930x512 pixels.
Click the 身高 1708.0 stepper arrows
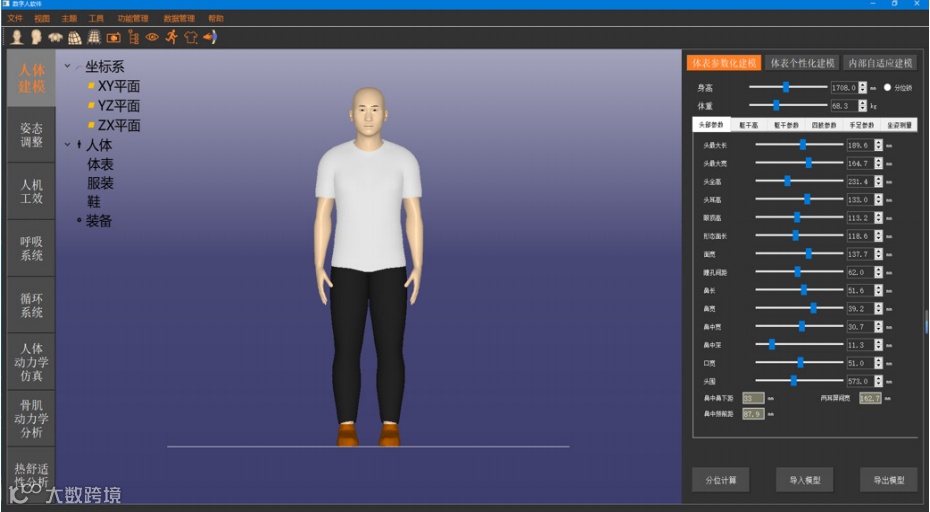862,87
